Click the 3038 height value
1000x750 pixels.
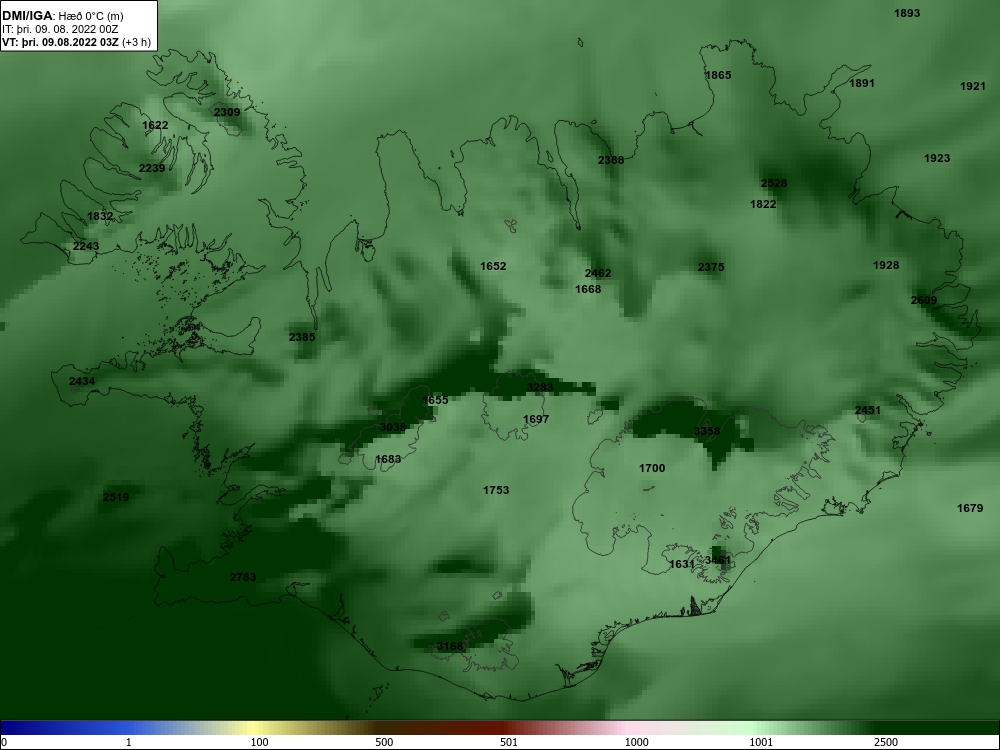click(393, 427)
